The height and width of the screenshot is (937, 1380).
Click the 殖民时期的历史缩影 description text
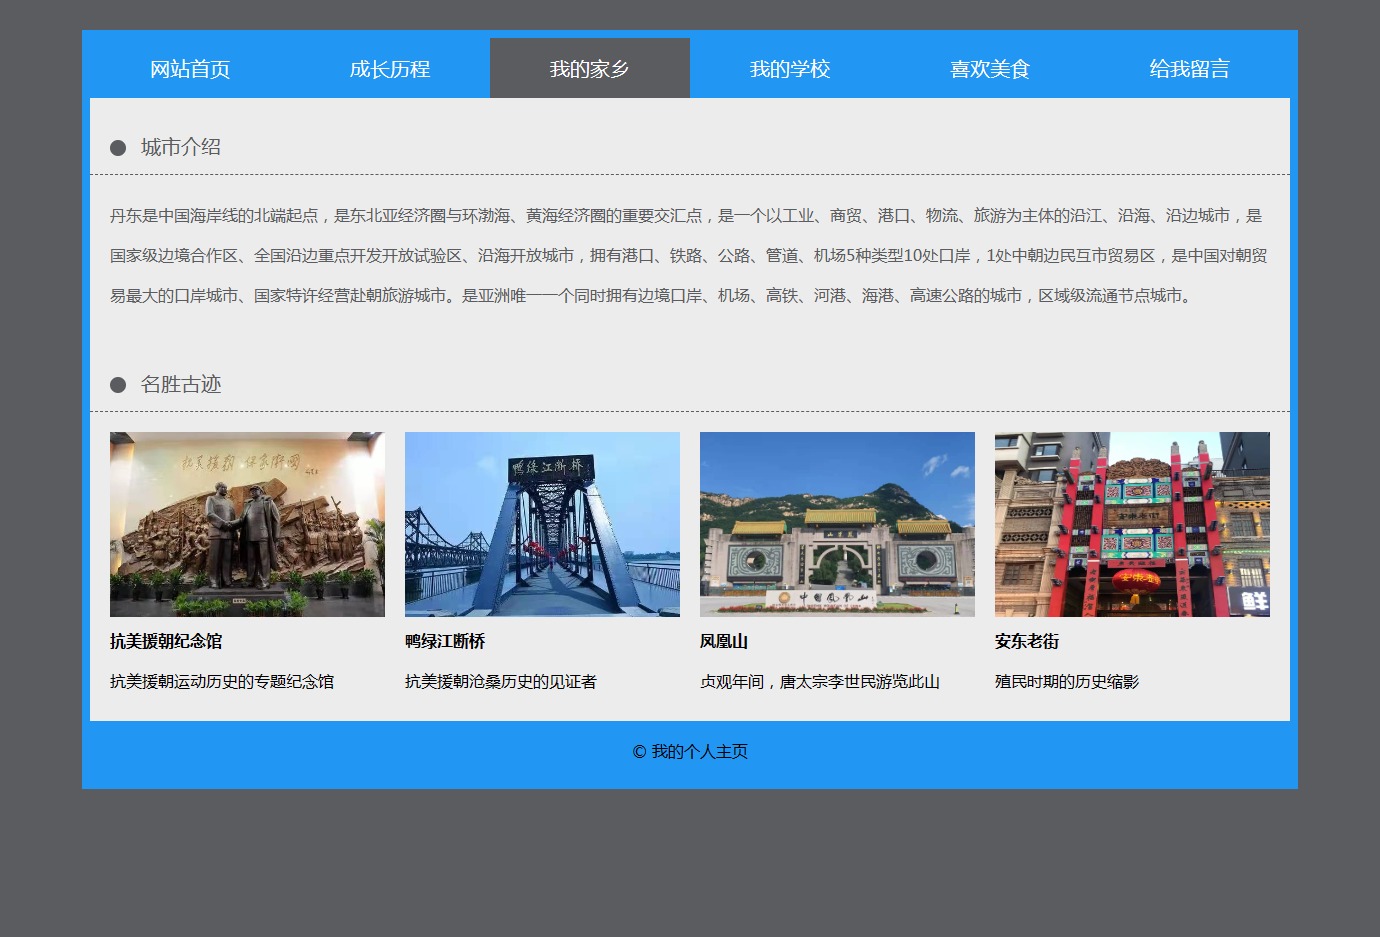tap(1067, 681)
